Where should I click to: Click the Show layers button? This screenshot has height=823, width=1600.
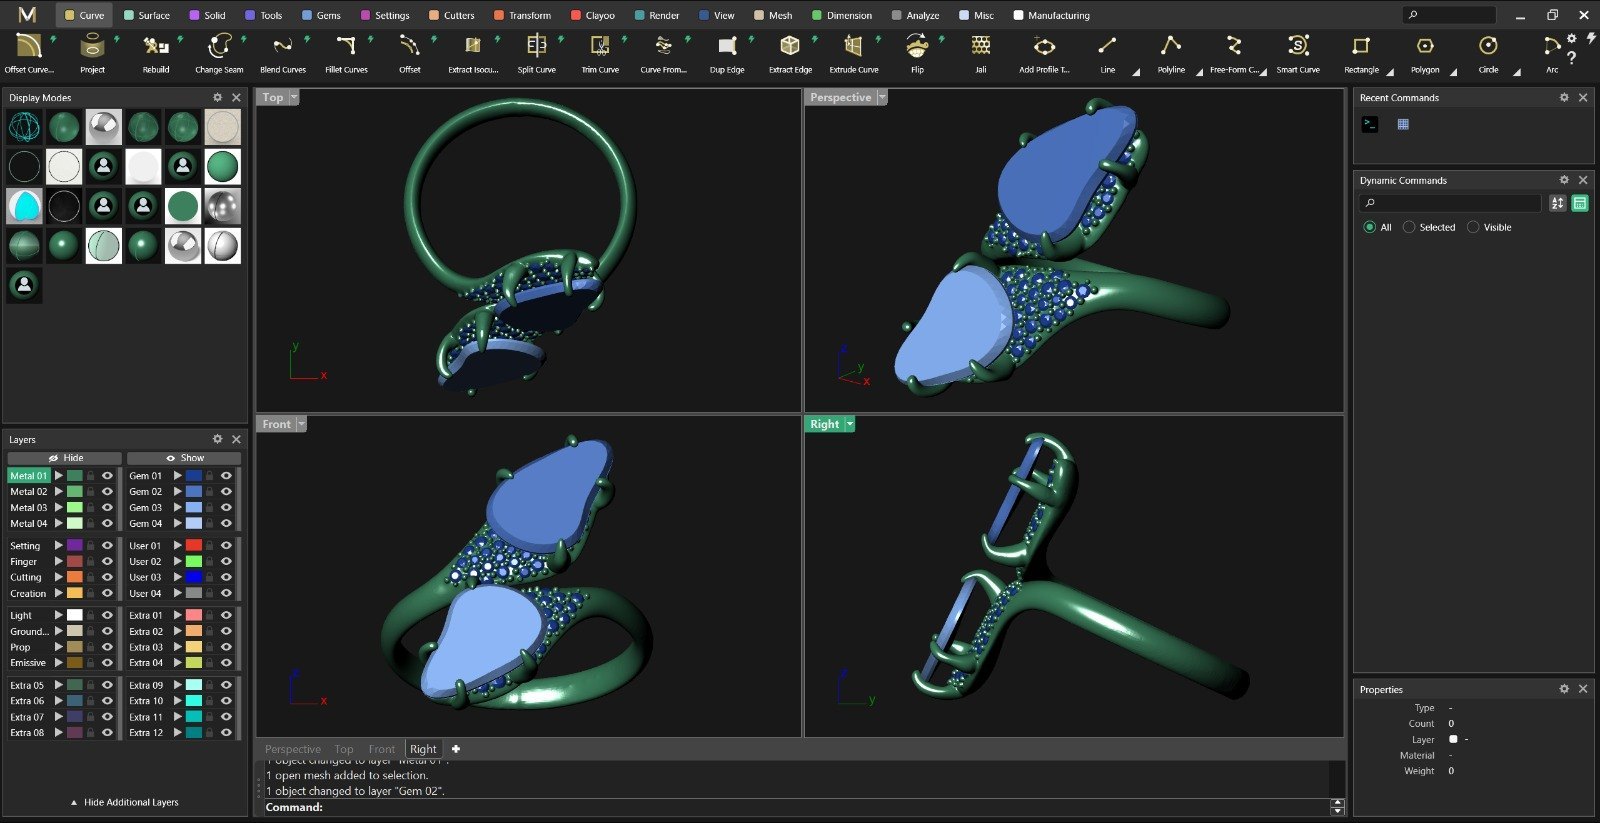[184, 458]
